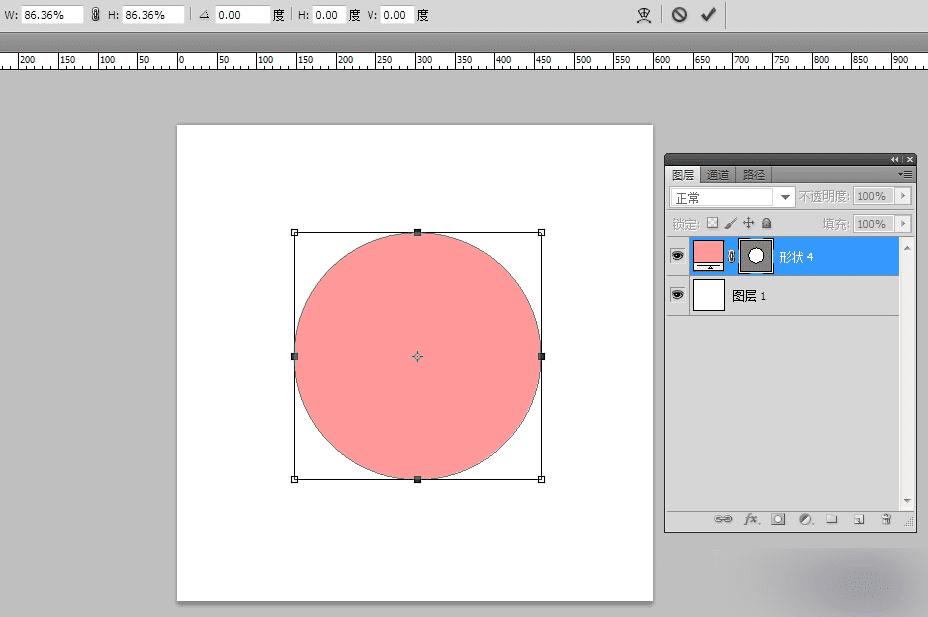This screenshot has width=928, height=617.
Task: Switch to the 通道 tab
Action: [x=718, y=174]
